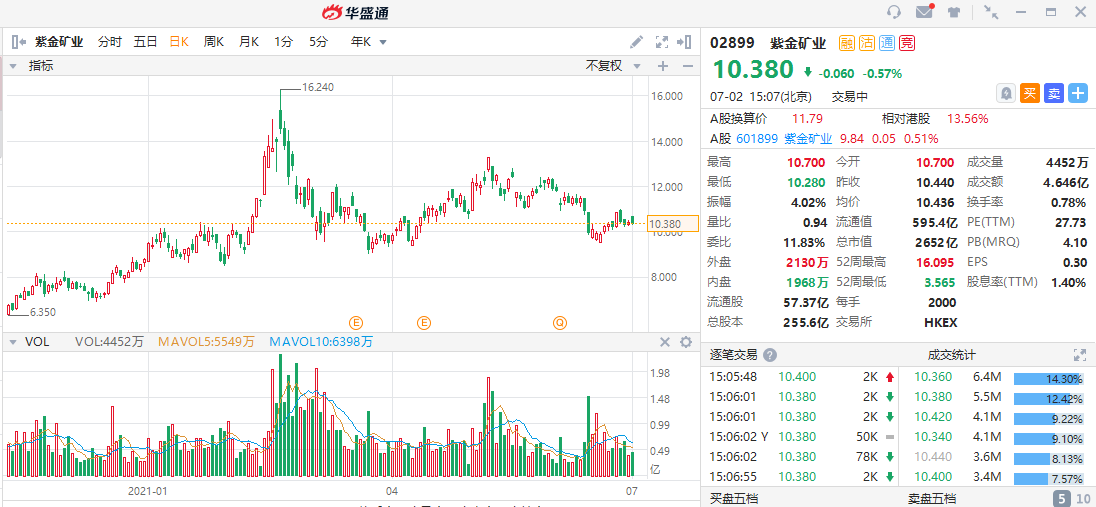Click the customer service headset icon
1096x507 pixels.
coord(894,12)
